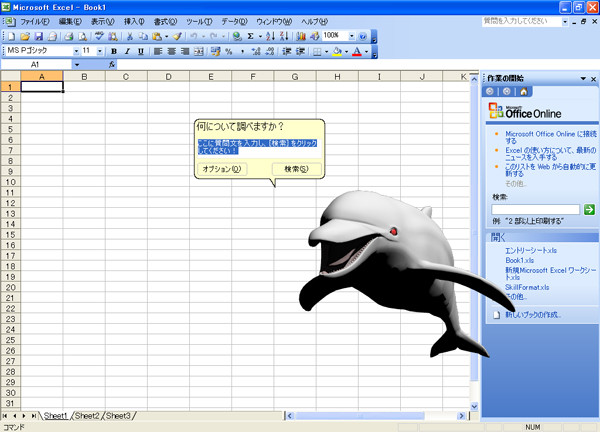Screen dimensions: 600x432
Task: Expand the Name Box dropdown arrow
Action: pos(77,65)
